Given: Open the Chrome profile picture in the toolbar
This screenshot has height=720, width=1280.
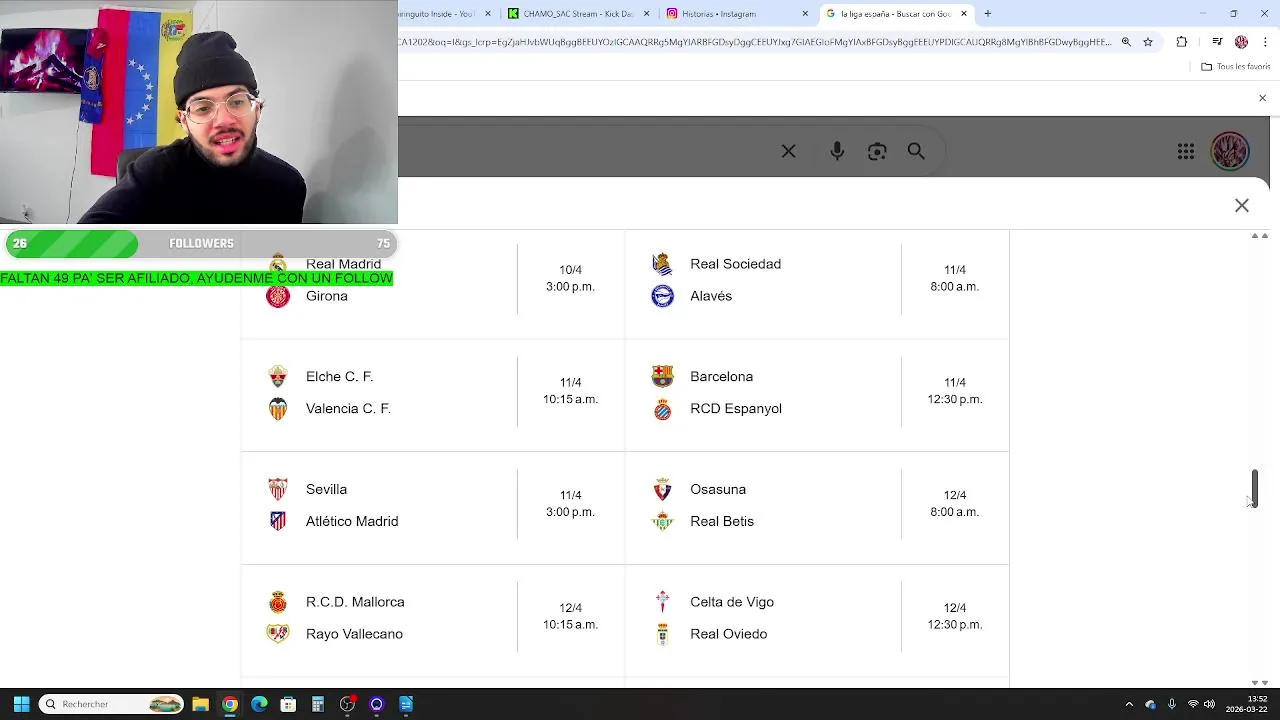Looking at the screenshot, I should (x=1241, y=42).
